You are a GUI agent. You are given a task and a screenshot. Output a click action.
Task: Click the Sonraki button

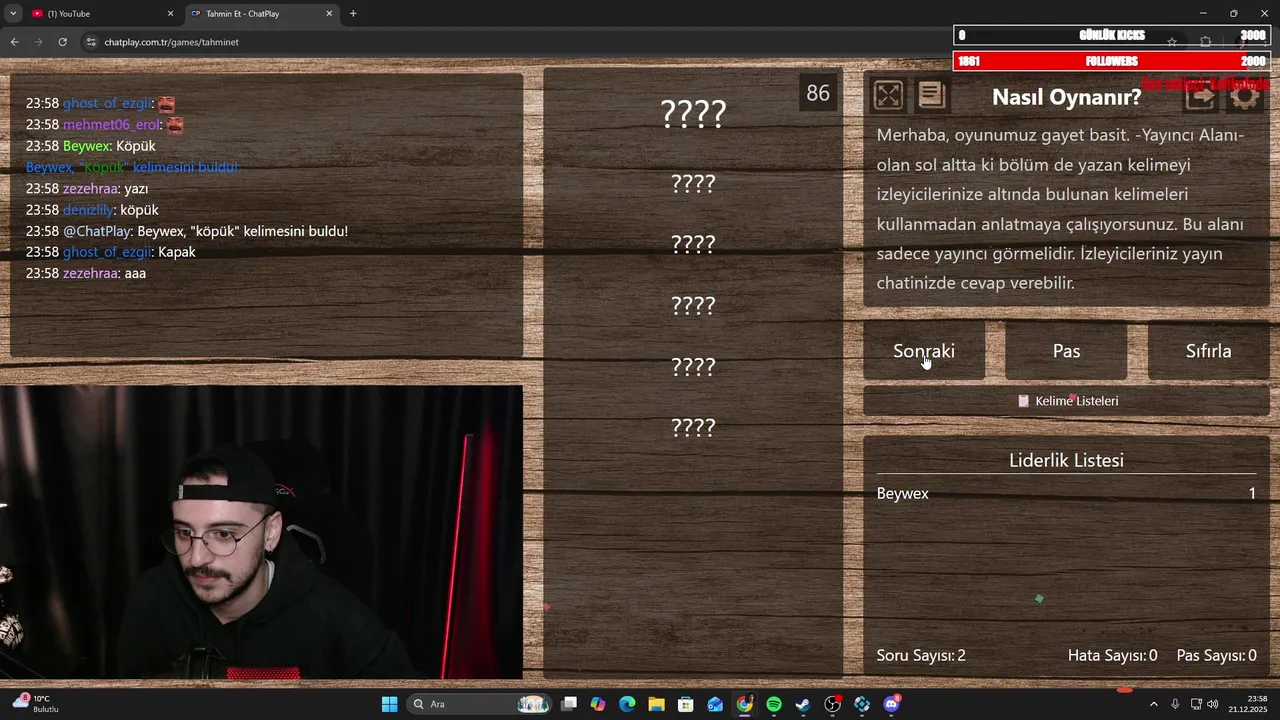[x=924, y=351]
